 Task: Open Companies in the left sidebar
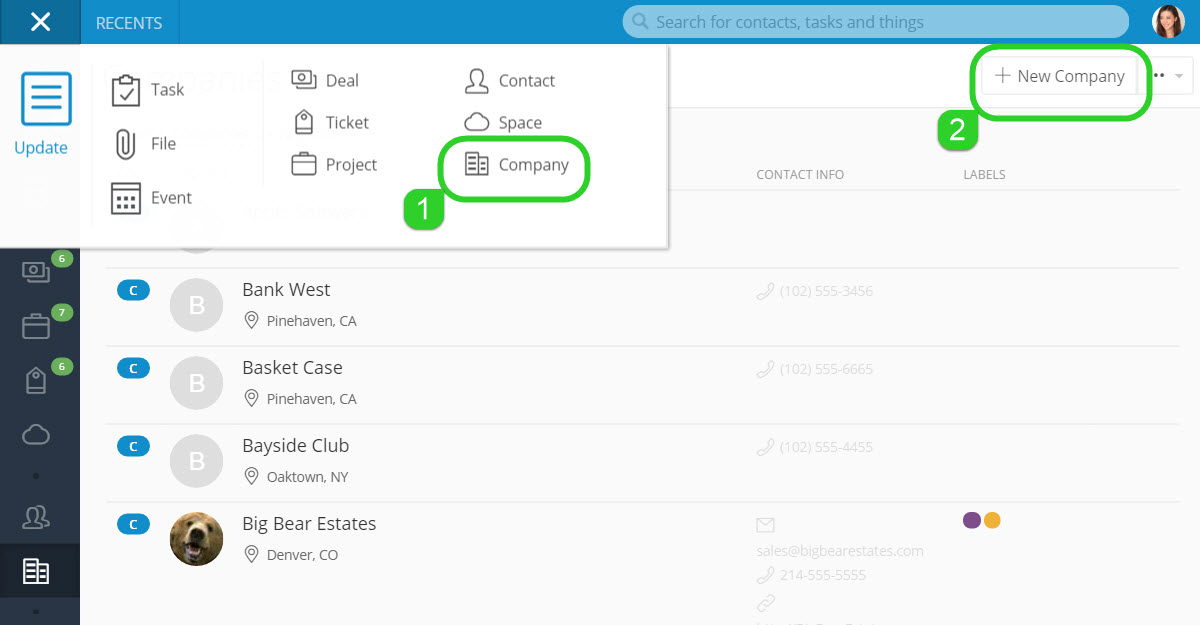click(36, 571)
